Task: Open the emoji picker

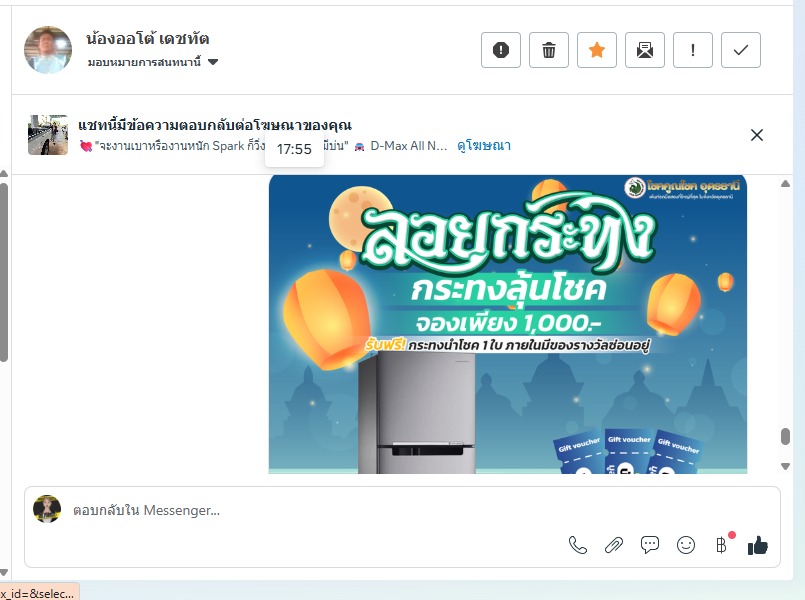Action: [x=686, y=545]
